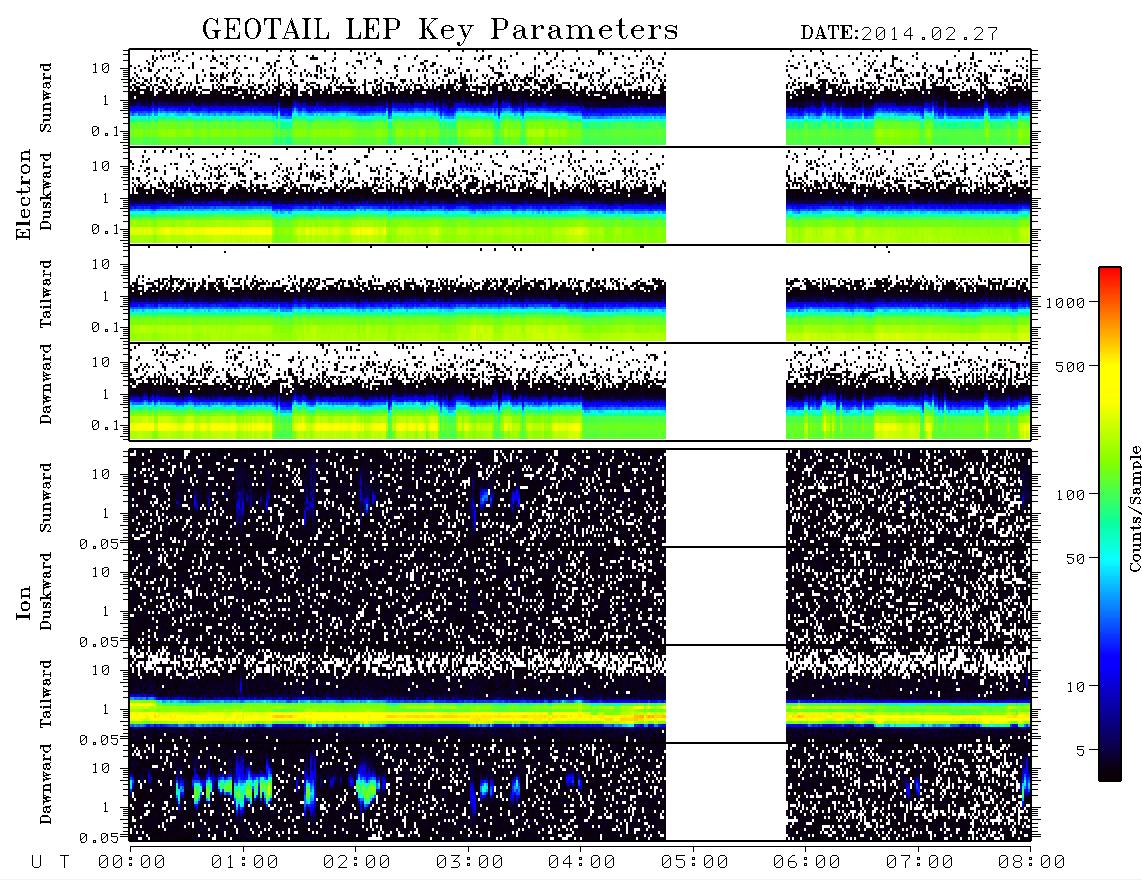Screen dimensions: 1142x880
Task: Select the vertical "Electron" group label
Action: point(23,194)
